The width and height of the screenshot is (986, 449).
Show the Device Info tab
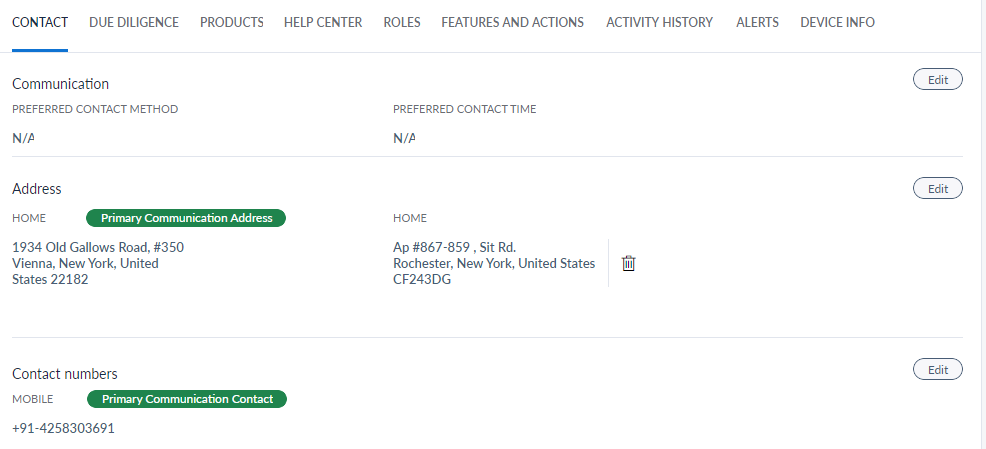coord(837,22)
